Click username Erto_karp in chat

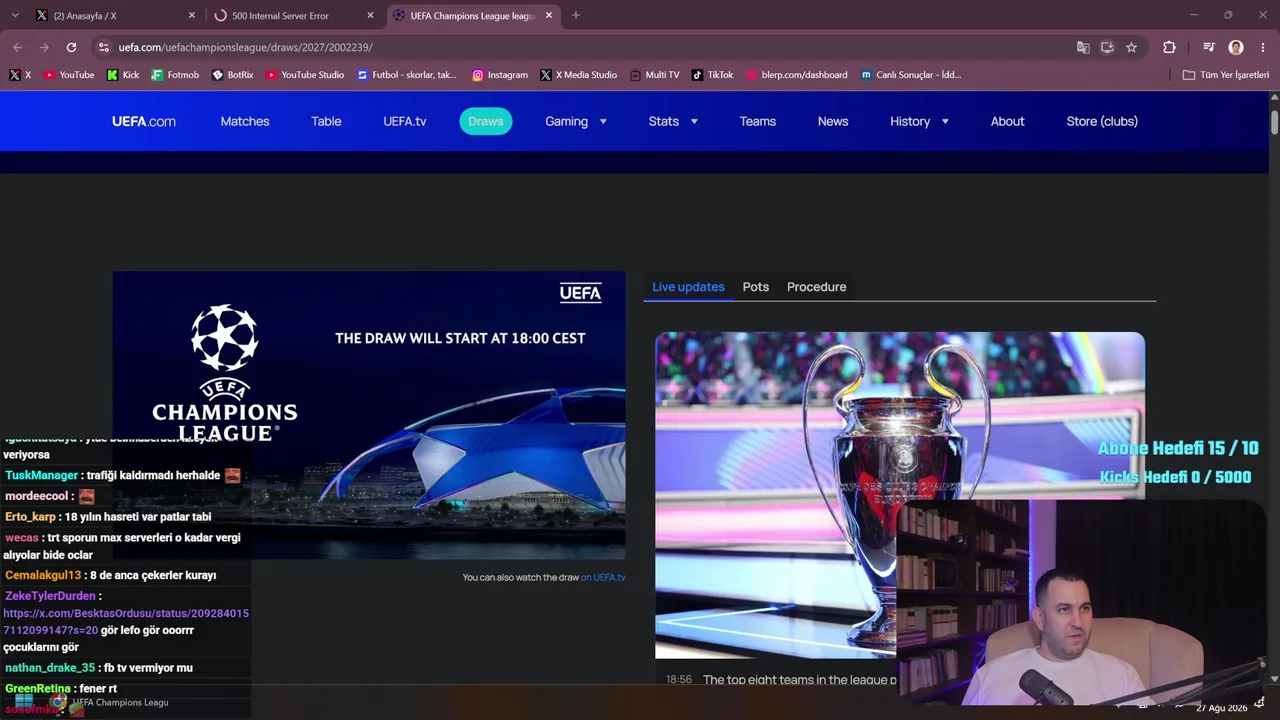(x=30, y=517)
